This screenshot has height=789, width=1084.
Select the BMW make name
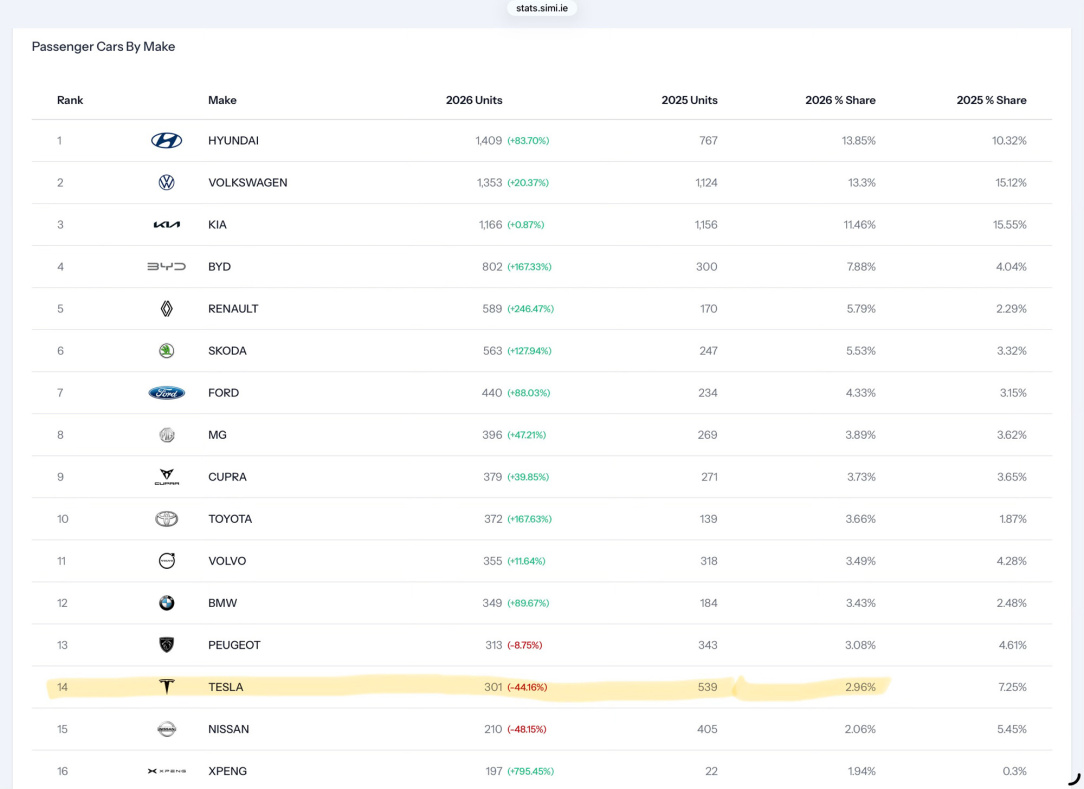click(x=223, y=603)
